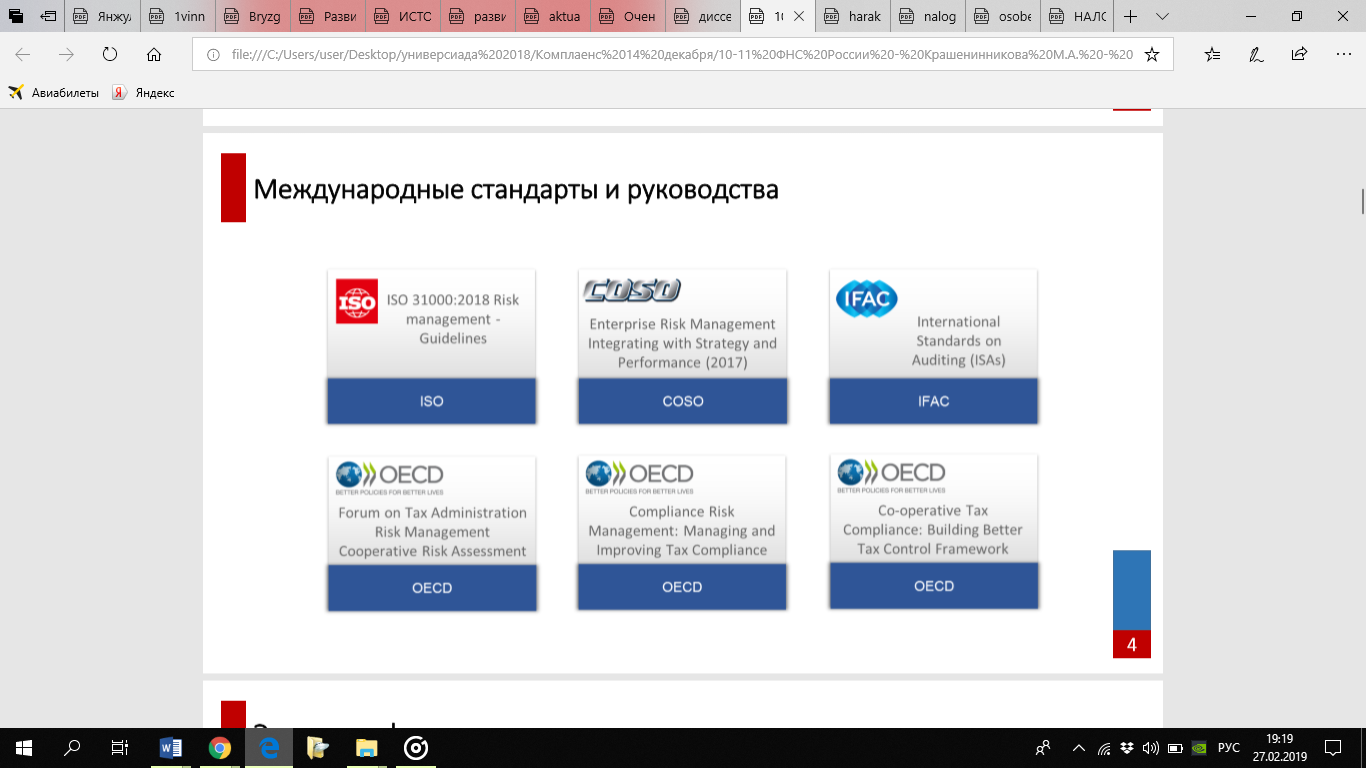
Task: Show site information icon in address bar
Action: click(213, 55)
